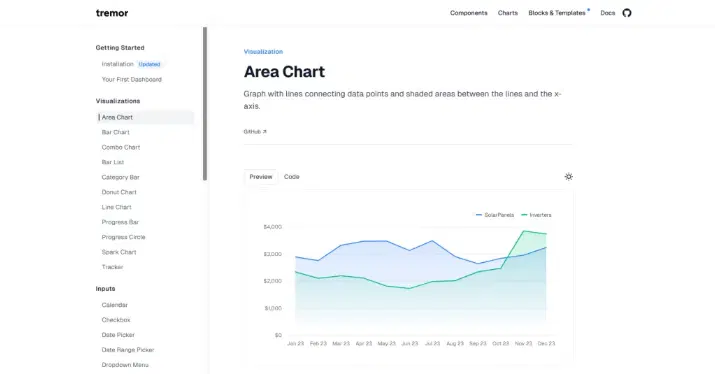
Task: Click the Inputs section heading
Action: coord(105,289)
